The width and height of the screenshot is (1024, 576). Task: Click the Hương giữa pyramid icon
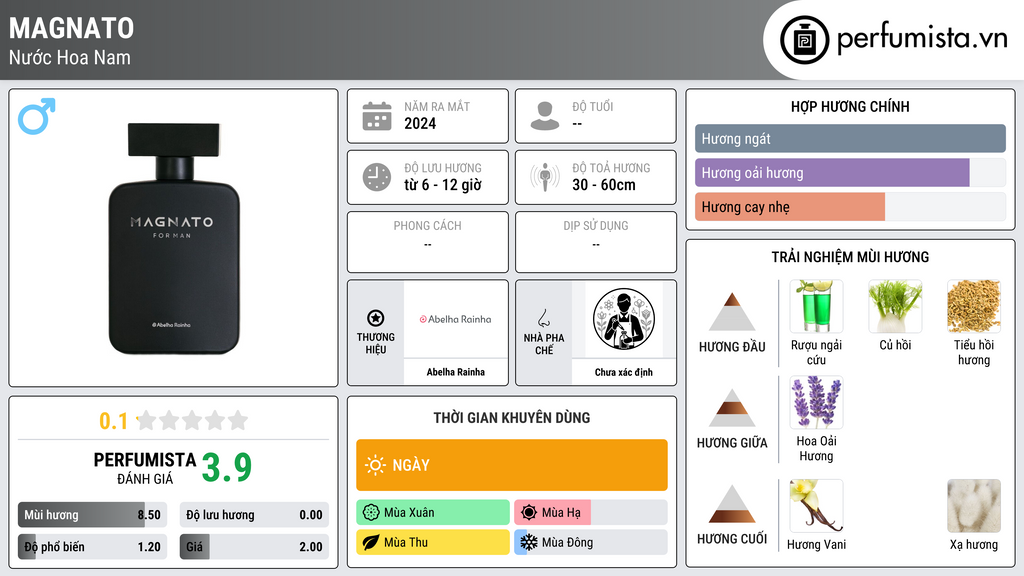pos(732,408)
